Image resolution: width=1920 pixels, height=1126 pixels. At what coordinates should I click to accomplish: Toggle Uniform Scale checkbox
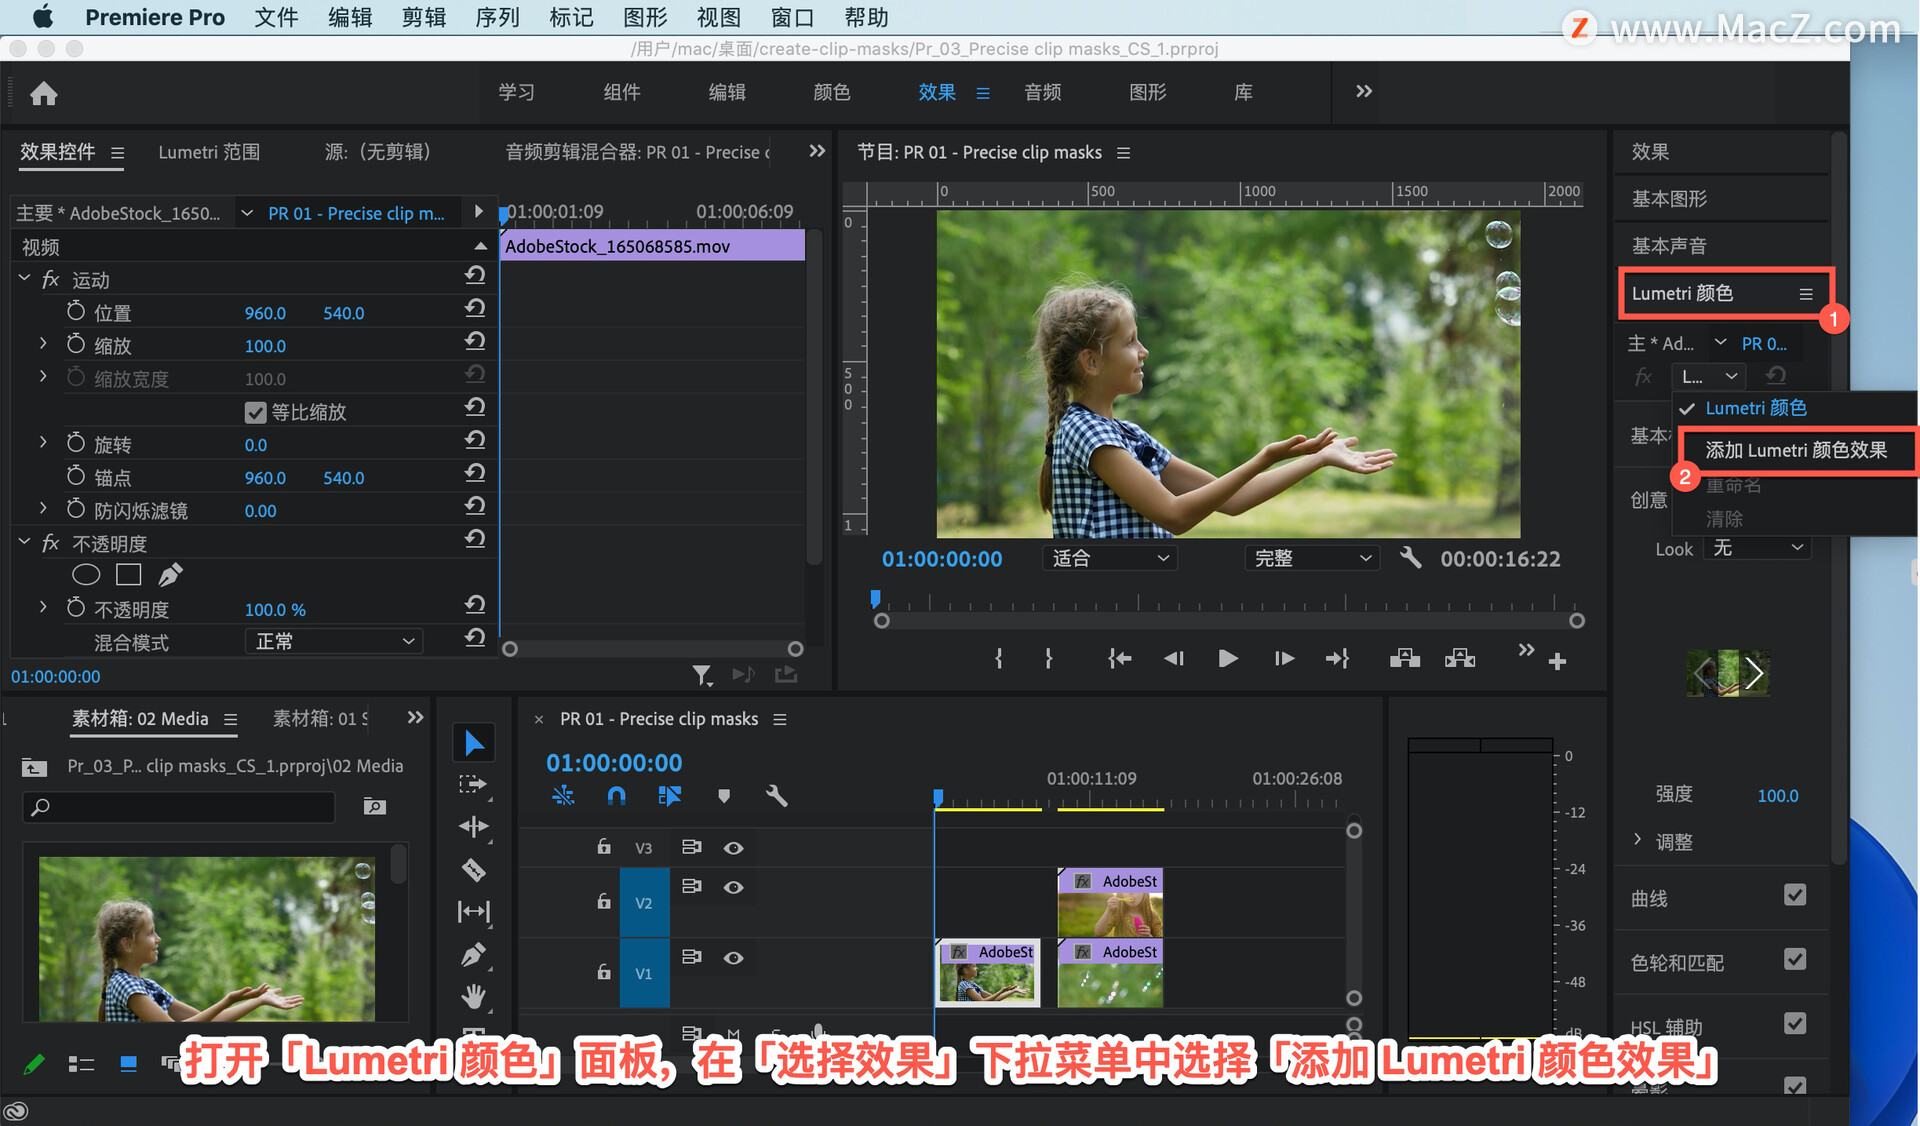(x=255, y=412)
